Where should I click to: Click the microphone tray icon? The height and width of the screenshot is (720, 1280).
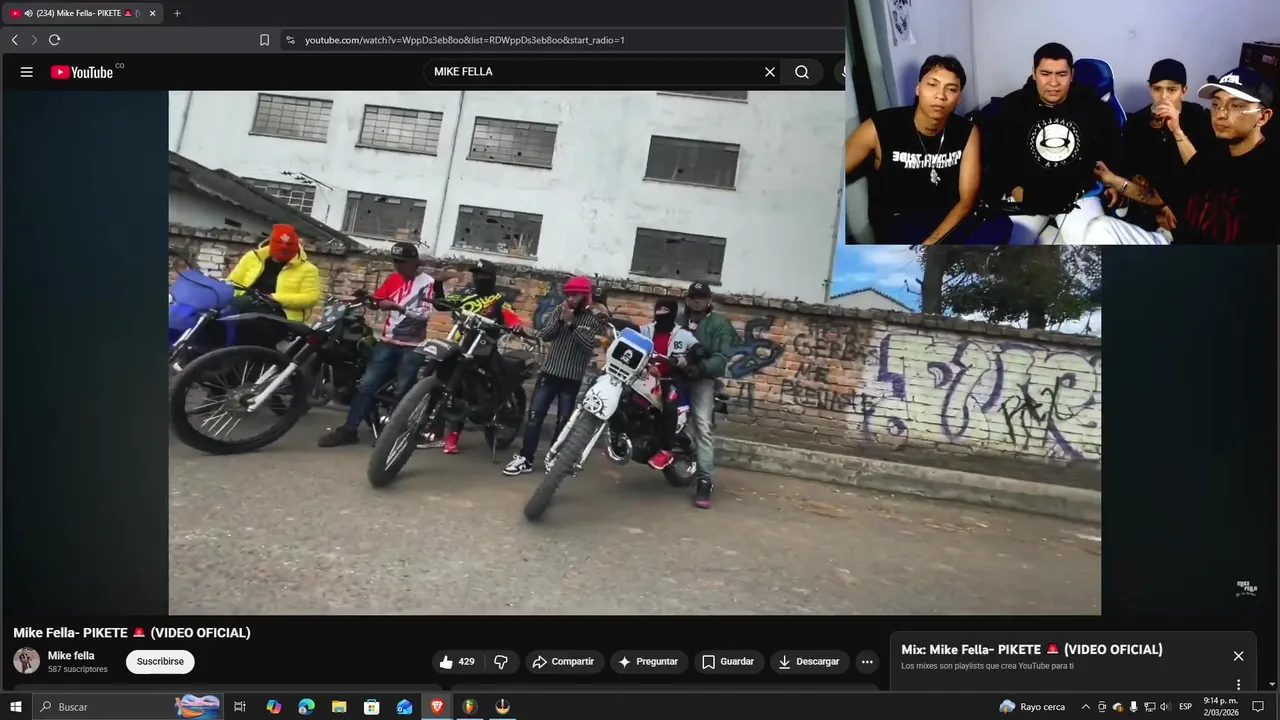click(1133, 707)
